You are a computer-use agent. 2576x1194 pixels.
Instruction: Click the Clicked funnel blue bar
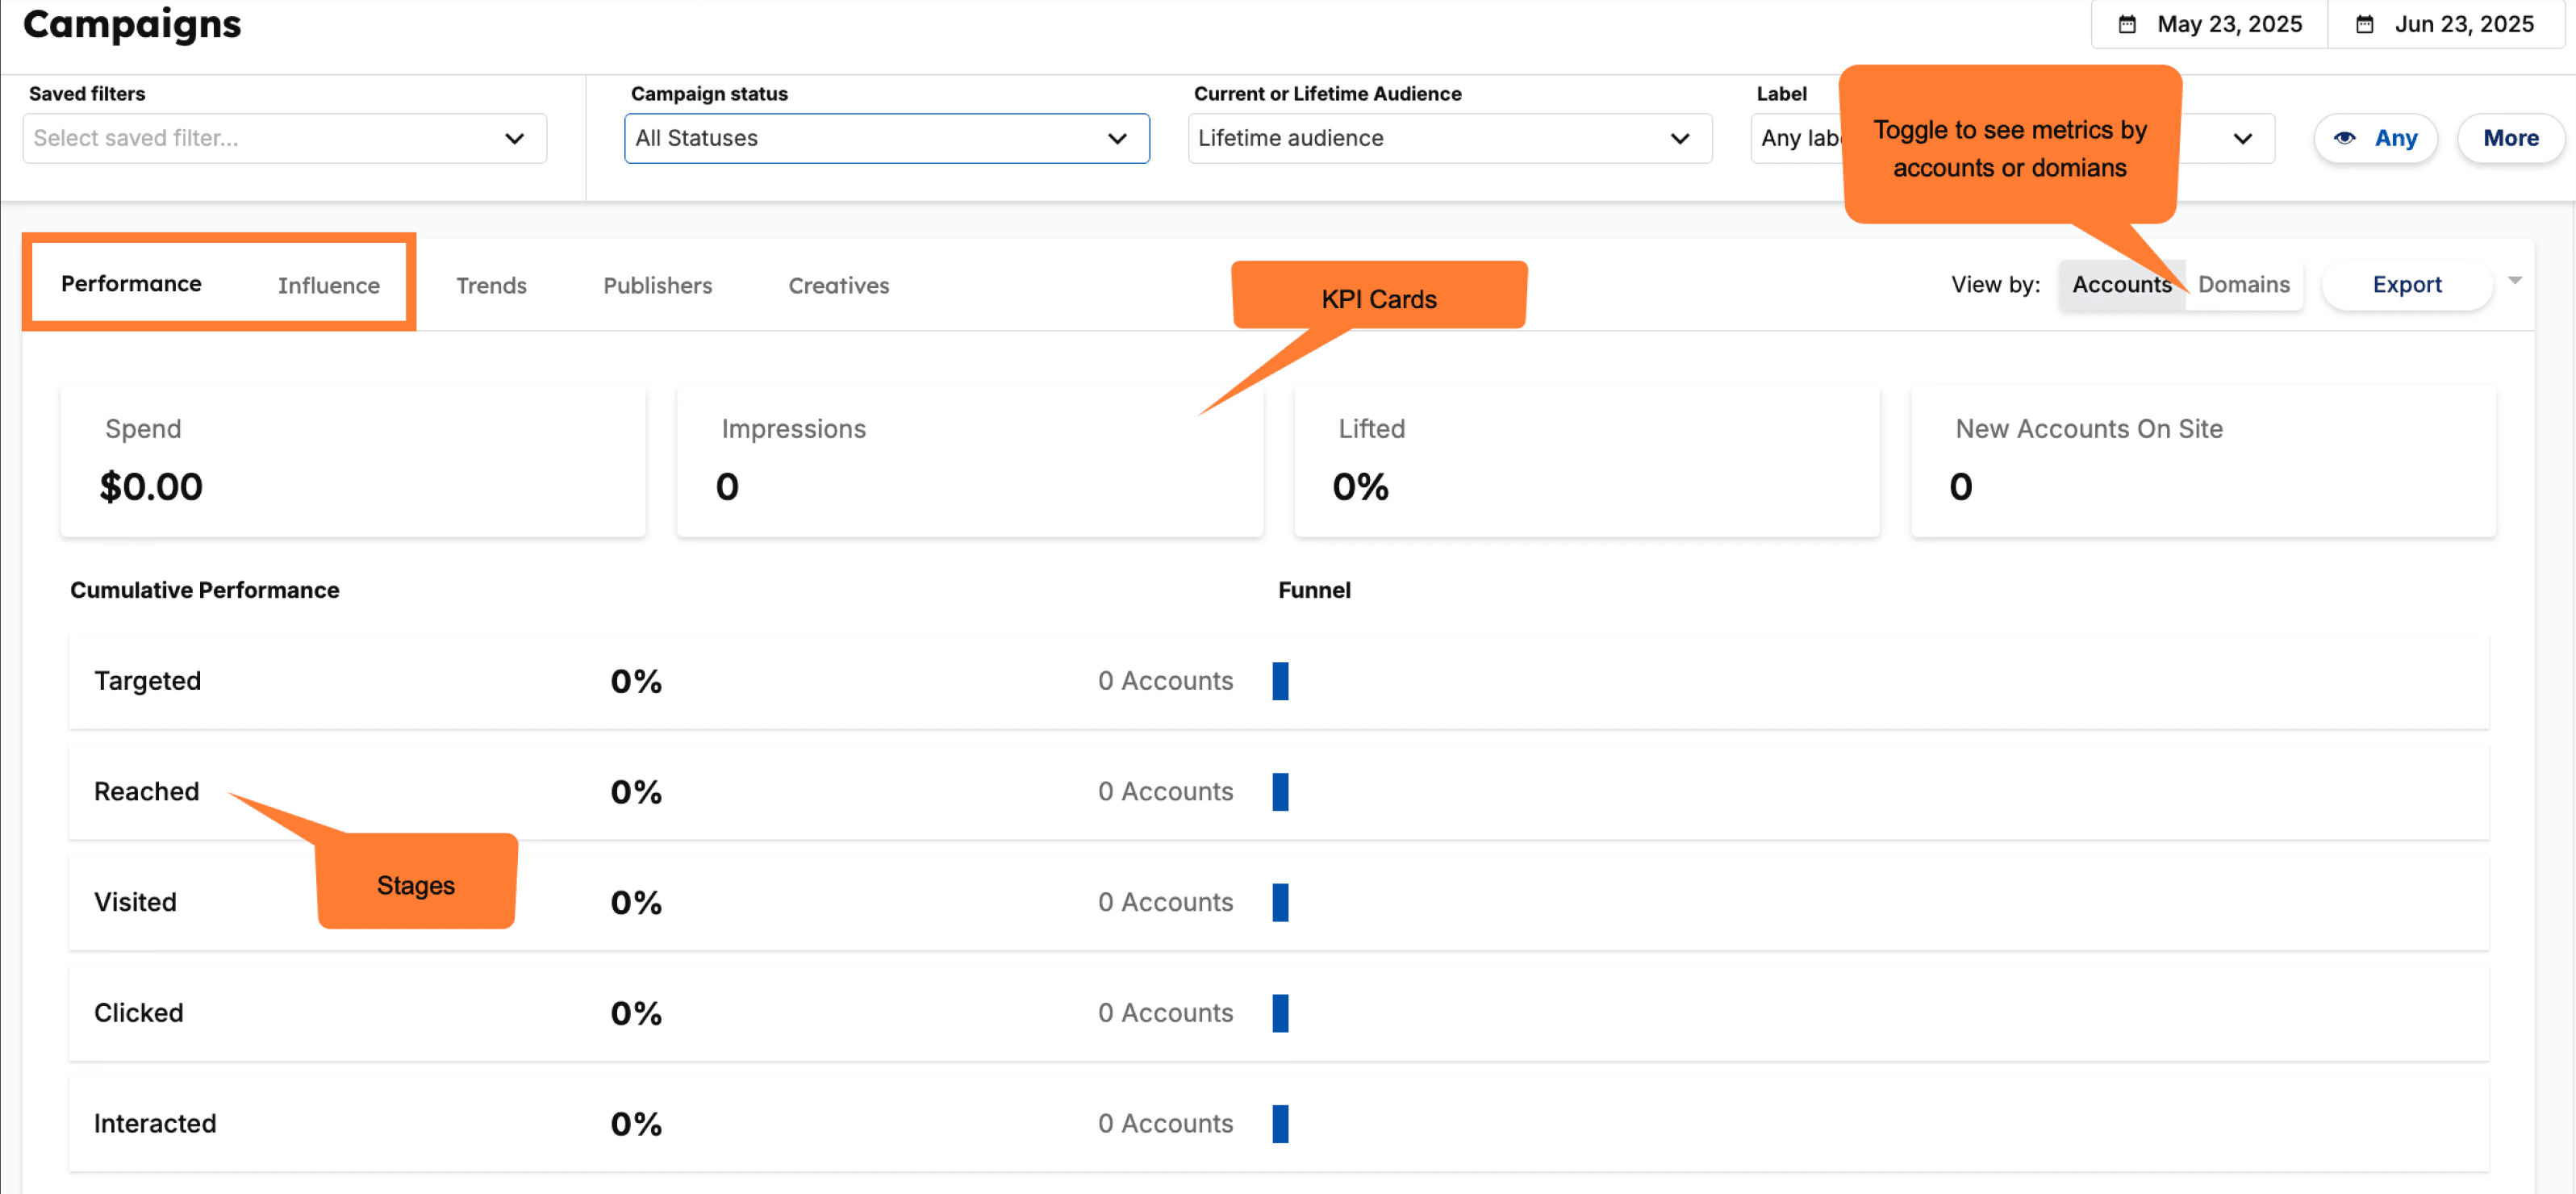pyautogui.click(x=1280, y=1013)
